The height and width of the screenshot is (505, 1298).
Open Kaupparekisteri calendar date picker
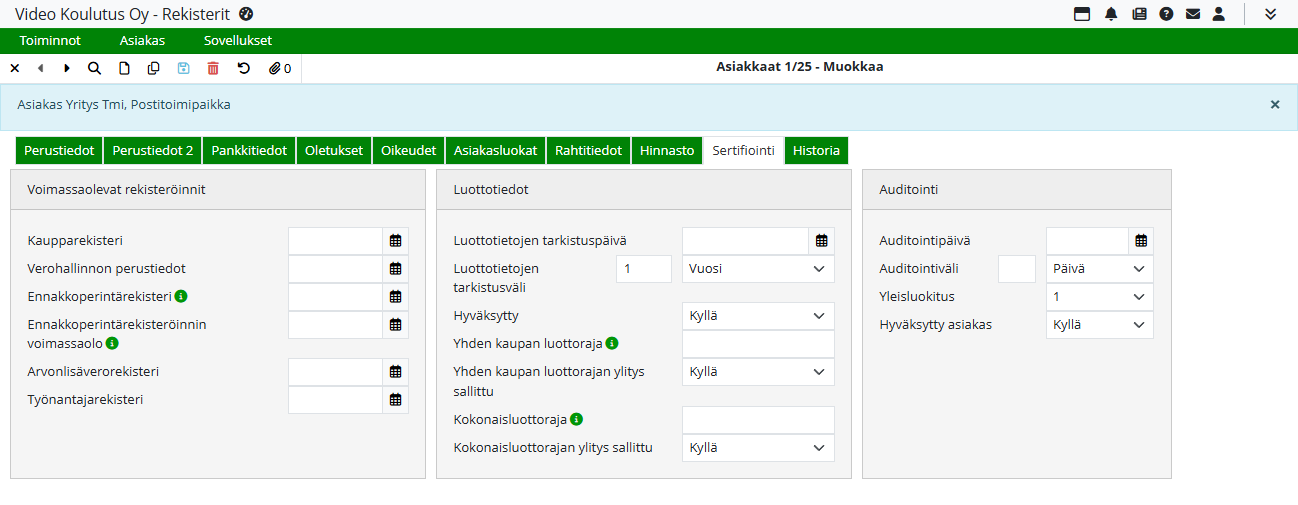(395, 241)
